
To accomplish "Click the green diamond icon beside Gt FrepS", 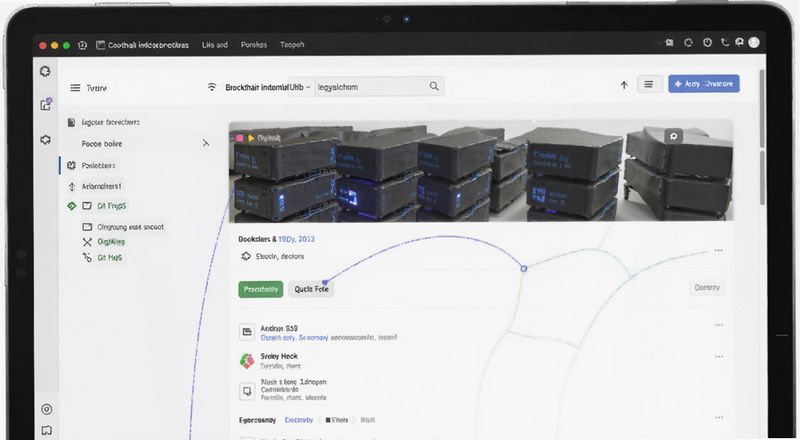I will click(x=72, y=206).
